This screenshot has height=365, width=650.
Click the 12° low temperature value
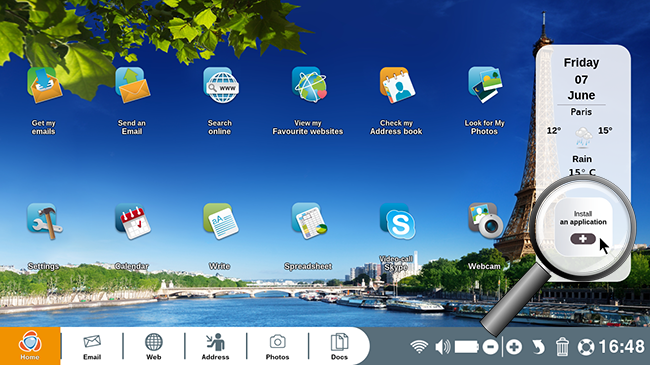point(554,131)
